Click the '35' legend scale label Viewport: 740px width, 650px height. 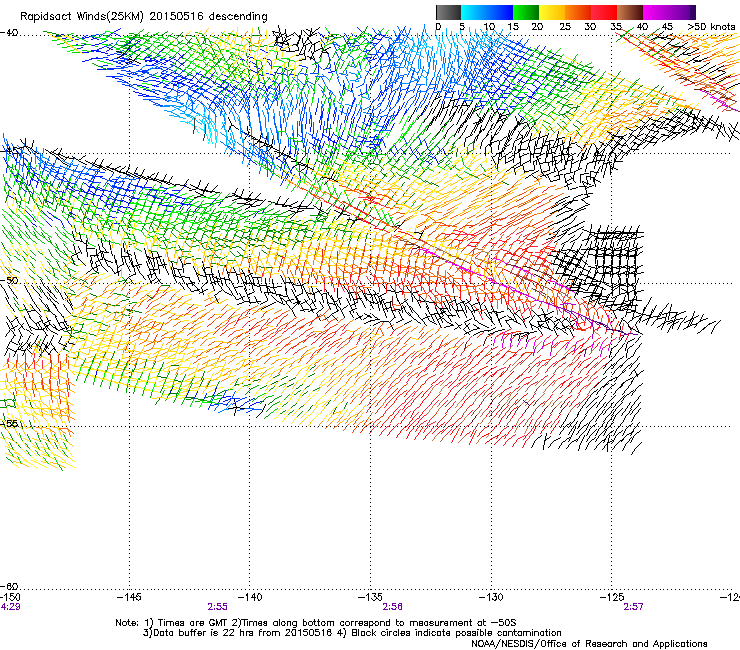point(616,27)
